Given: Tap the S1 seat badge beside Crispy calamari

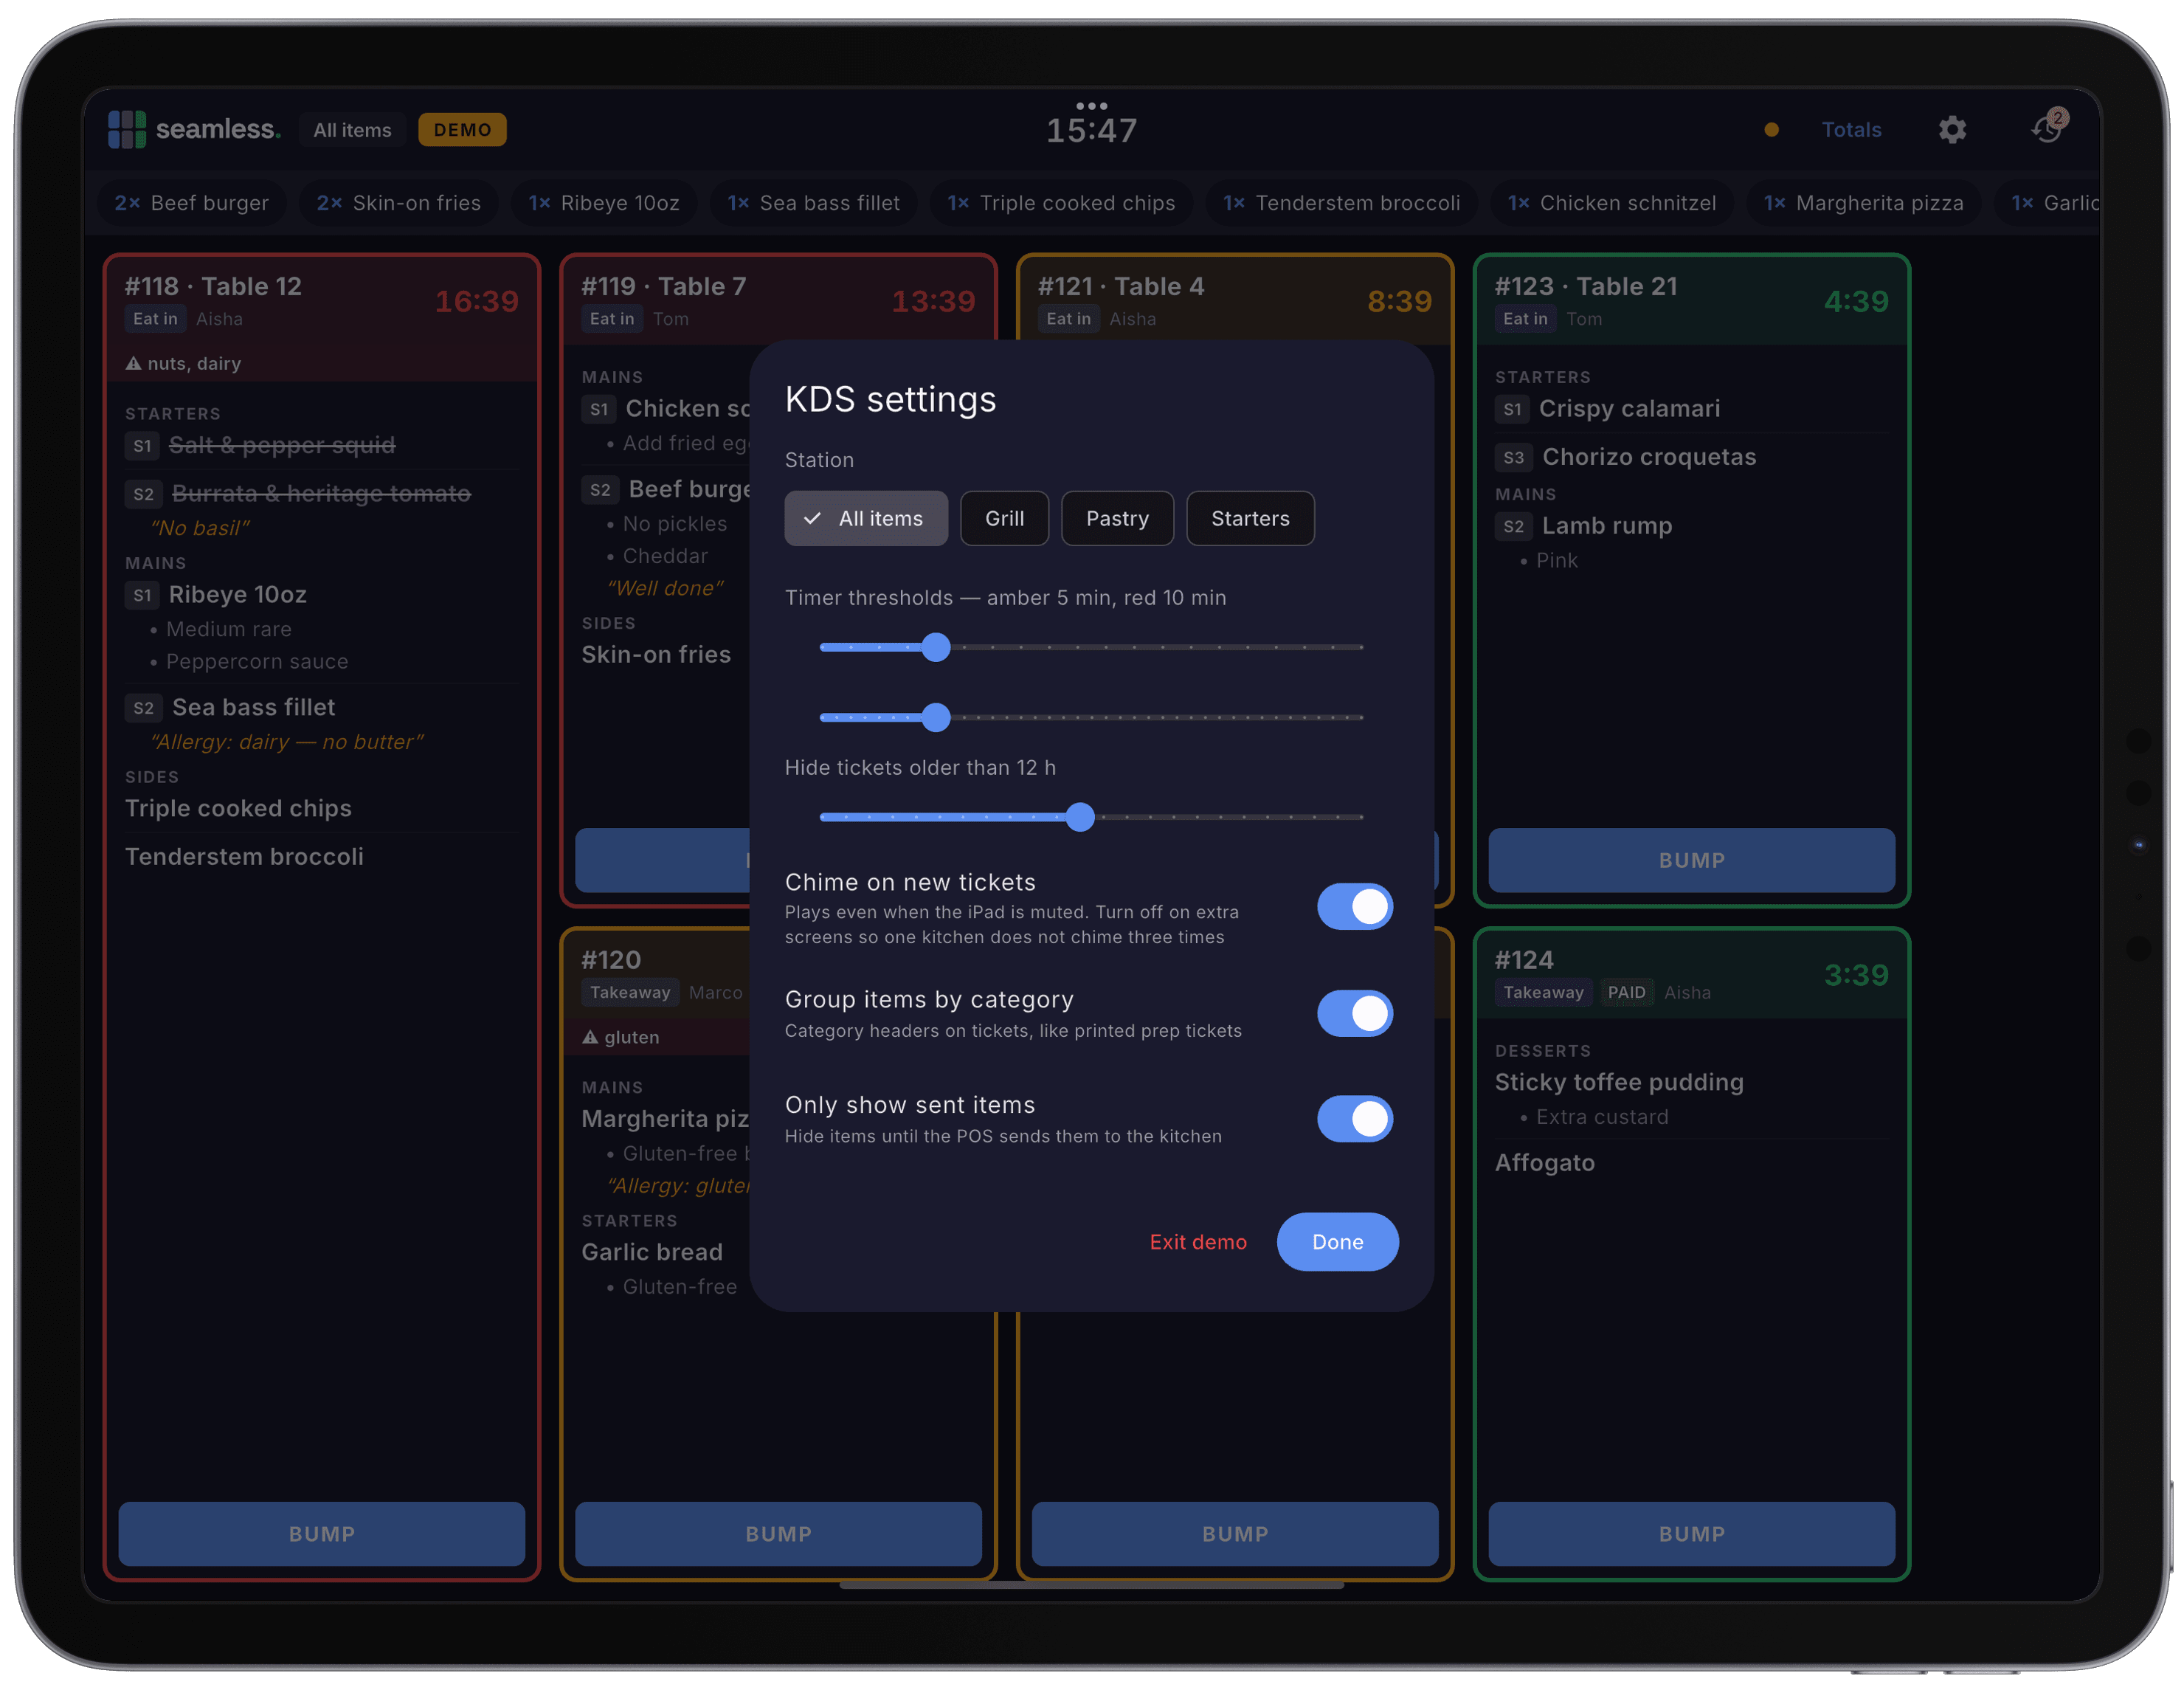Looking at the screenshot, I should click(1512, 409).
